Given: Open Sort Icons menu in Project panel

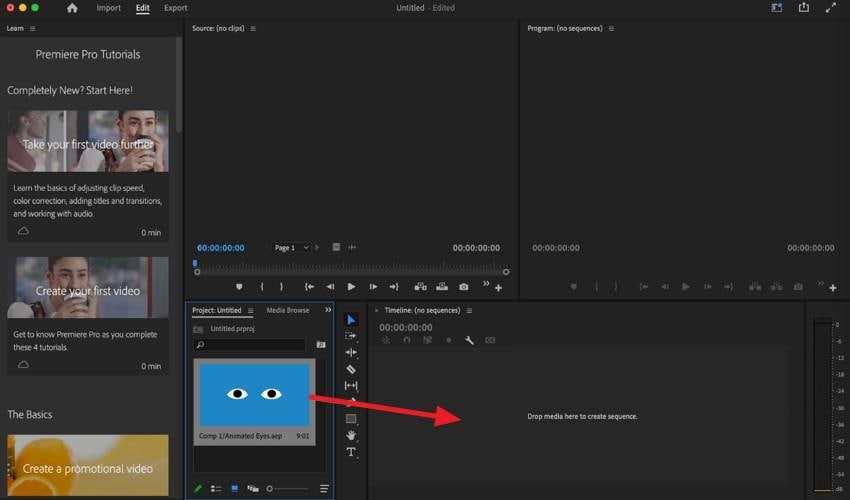Looking at the screenshot, I should tap(324, 489).
